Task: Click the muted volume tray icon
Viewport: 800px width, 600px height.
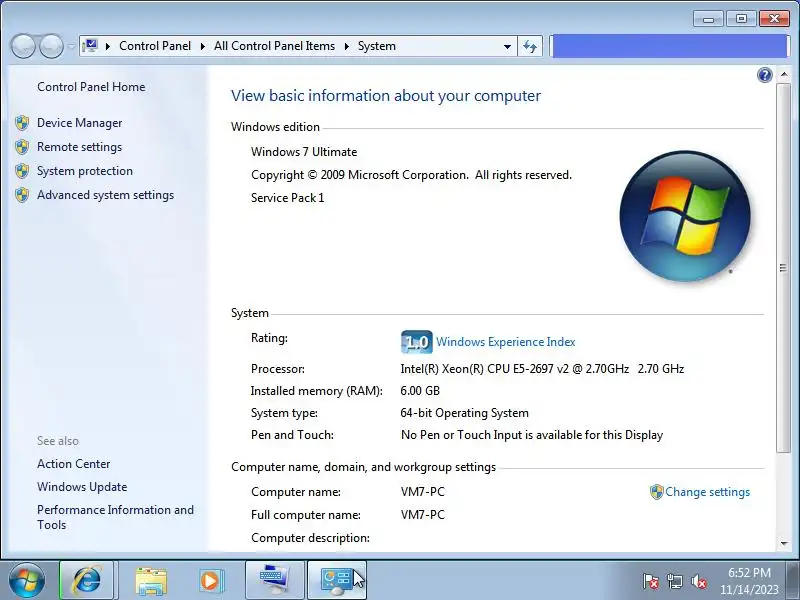Action: (699, 581)
